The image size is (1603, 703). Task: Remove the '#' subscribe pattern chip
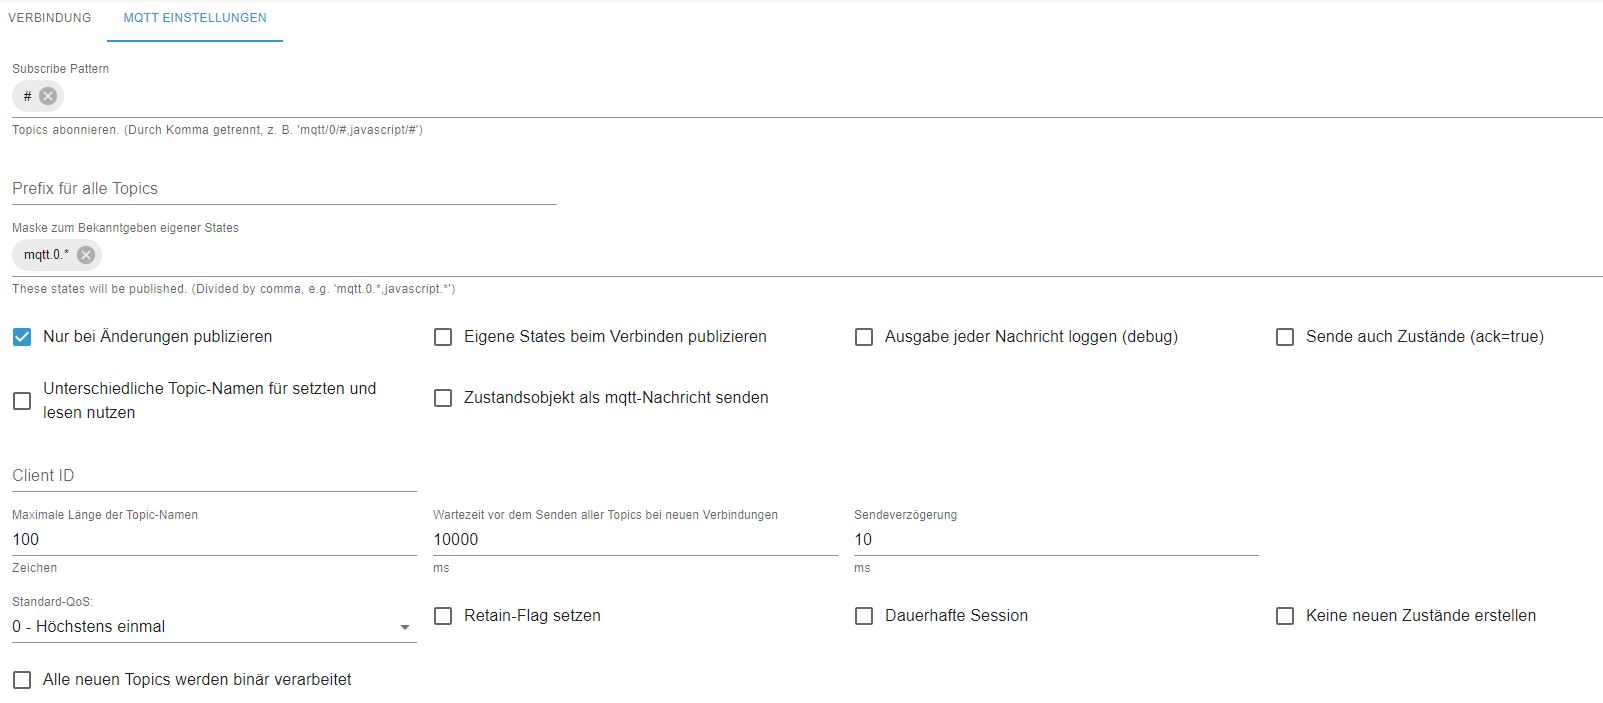[48, 96]
